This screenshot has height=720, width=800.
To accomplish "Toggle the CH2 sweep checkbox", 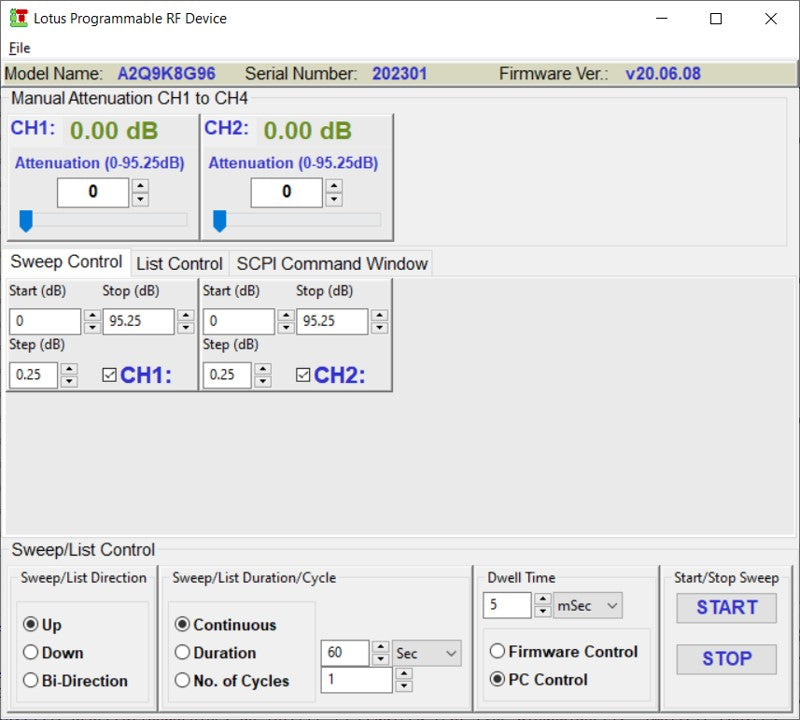I will tap(303, 375).
